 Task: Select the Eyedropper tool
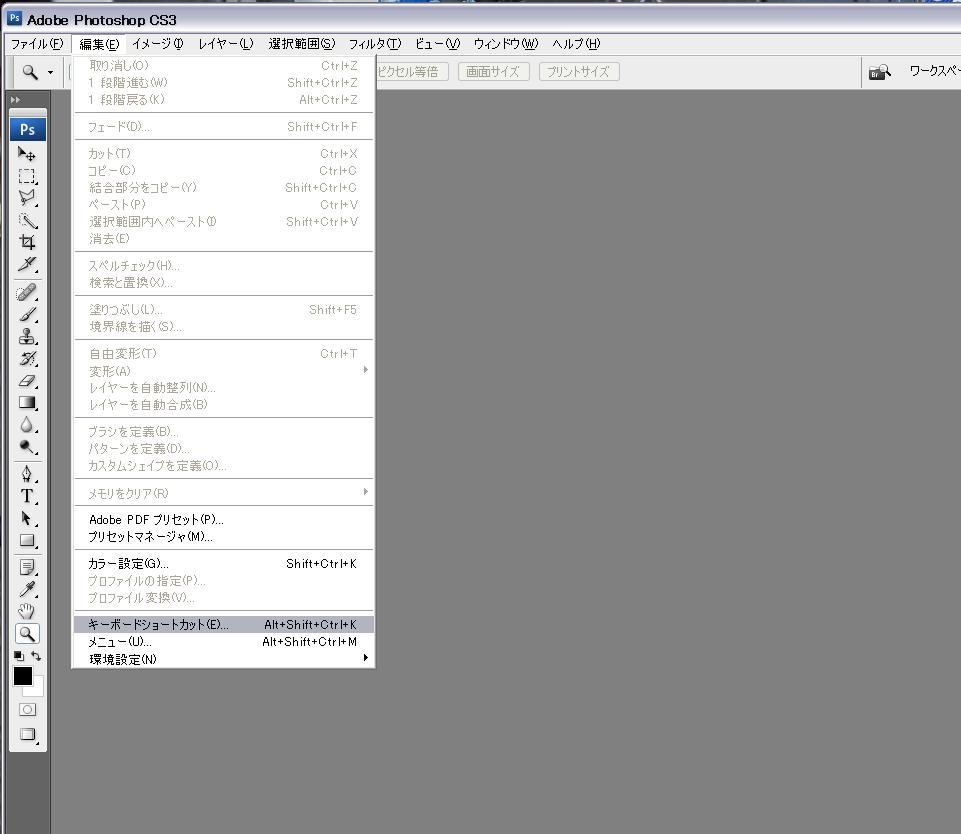[27, 589]
